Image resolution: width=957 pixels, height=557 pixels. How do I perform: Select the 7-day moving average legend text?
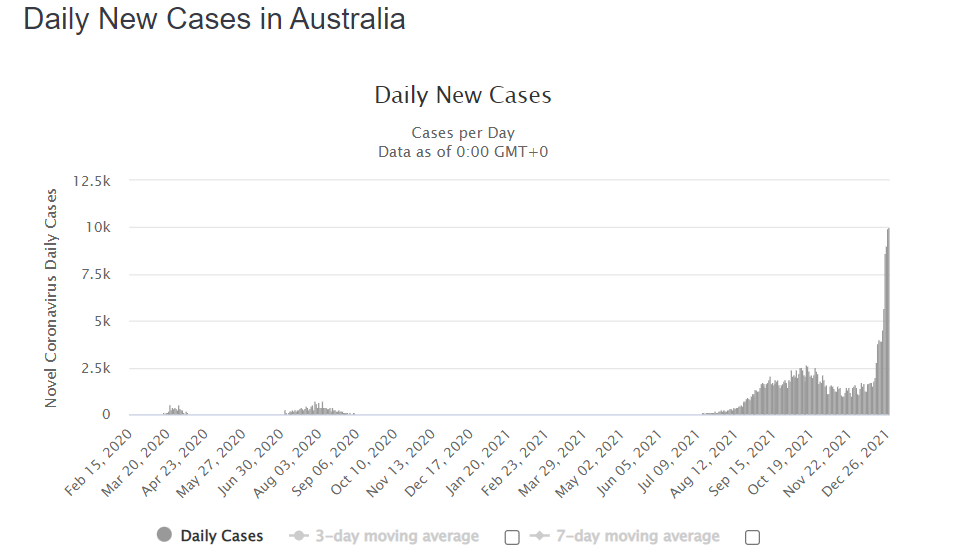click(637, 536)
